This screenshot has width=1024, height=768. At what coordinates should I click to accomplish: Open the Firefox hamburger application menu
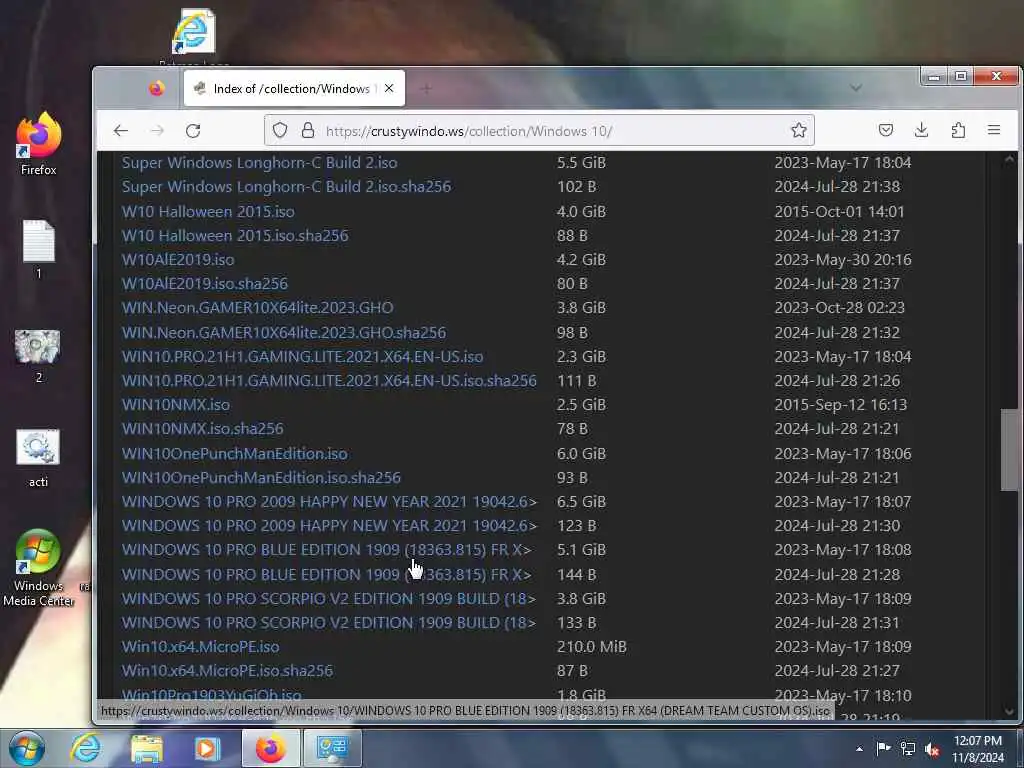point(994,131)
